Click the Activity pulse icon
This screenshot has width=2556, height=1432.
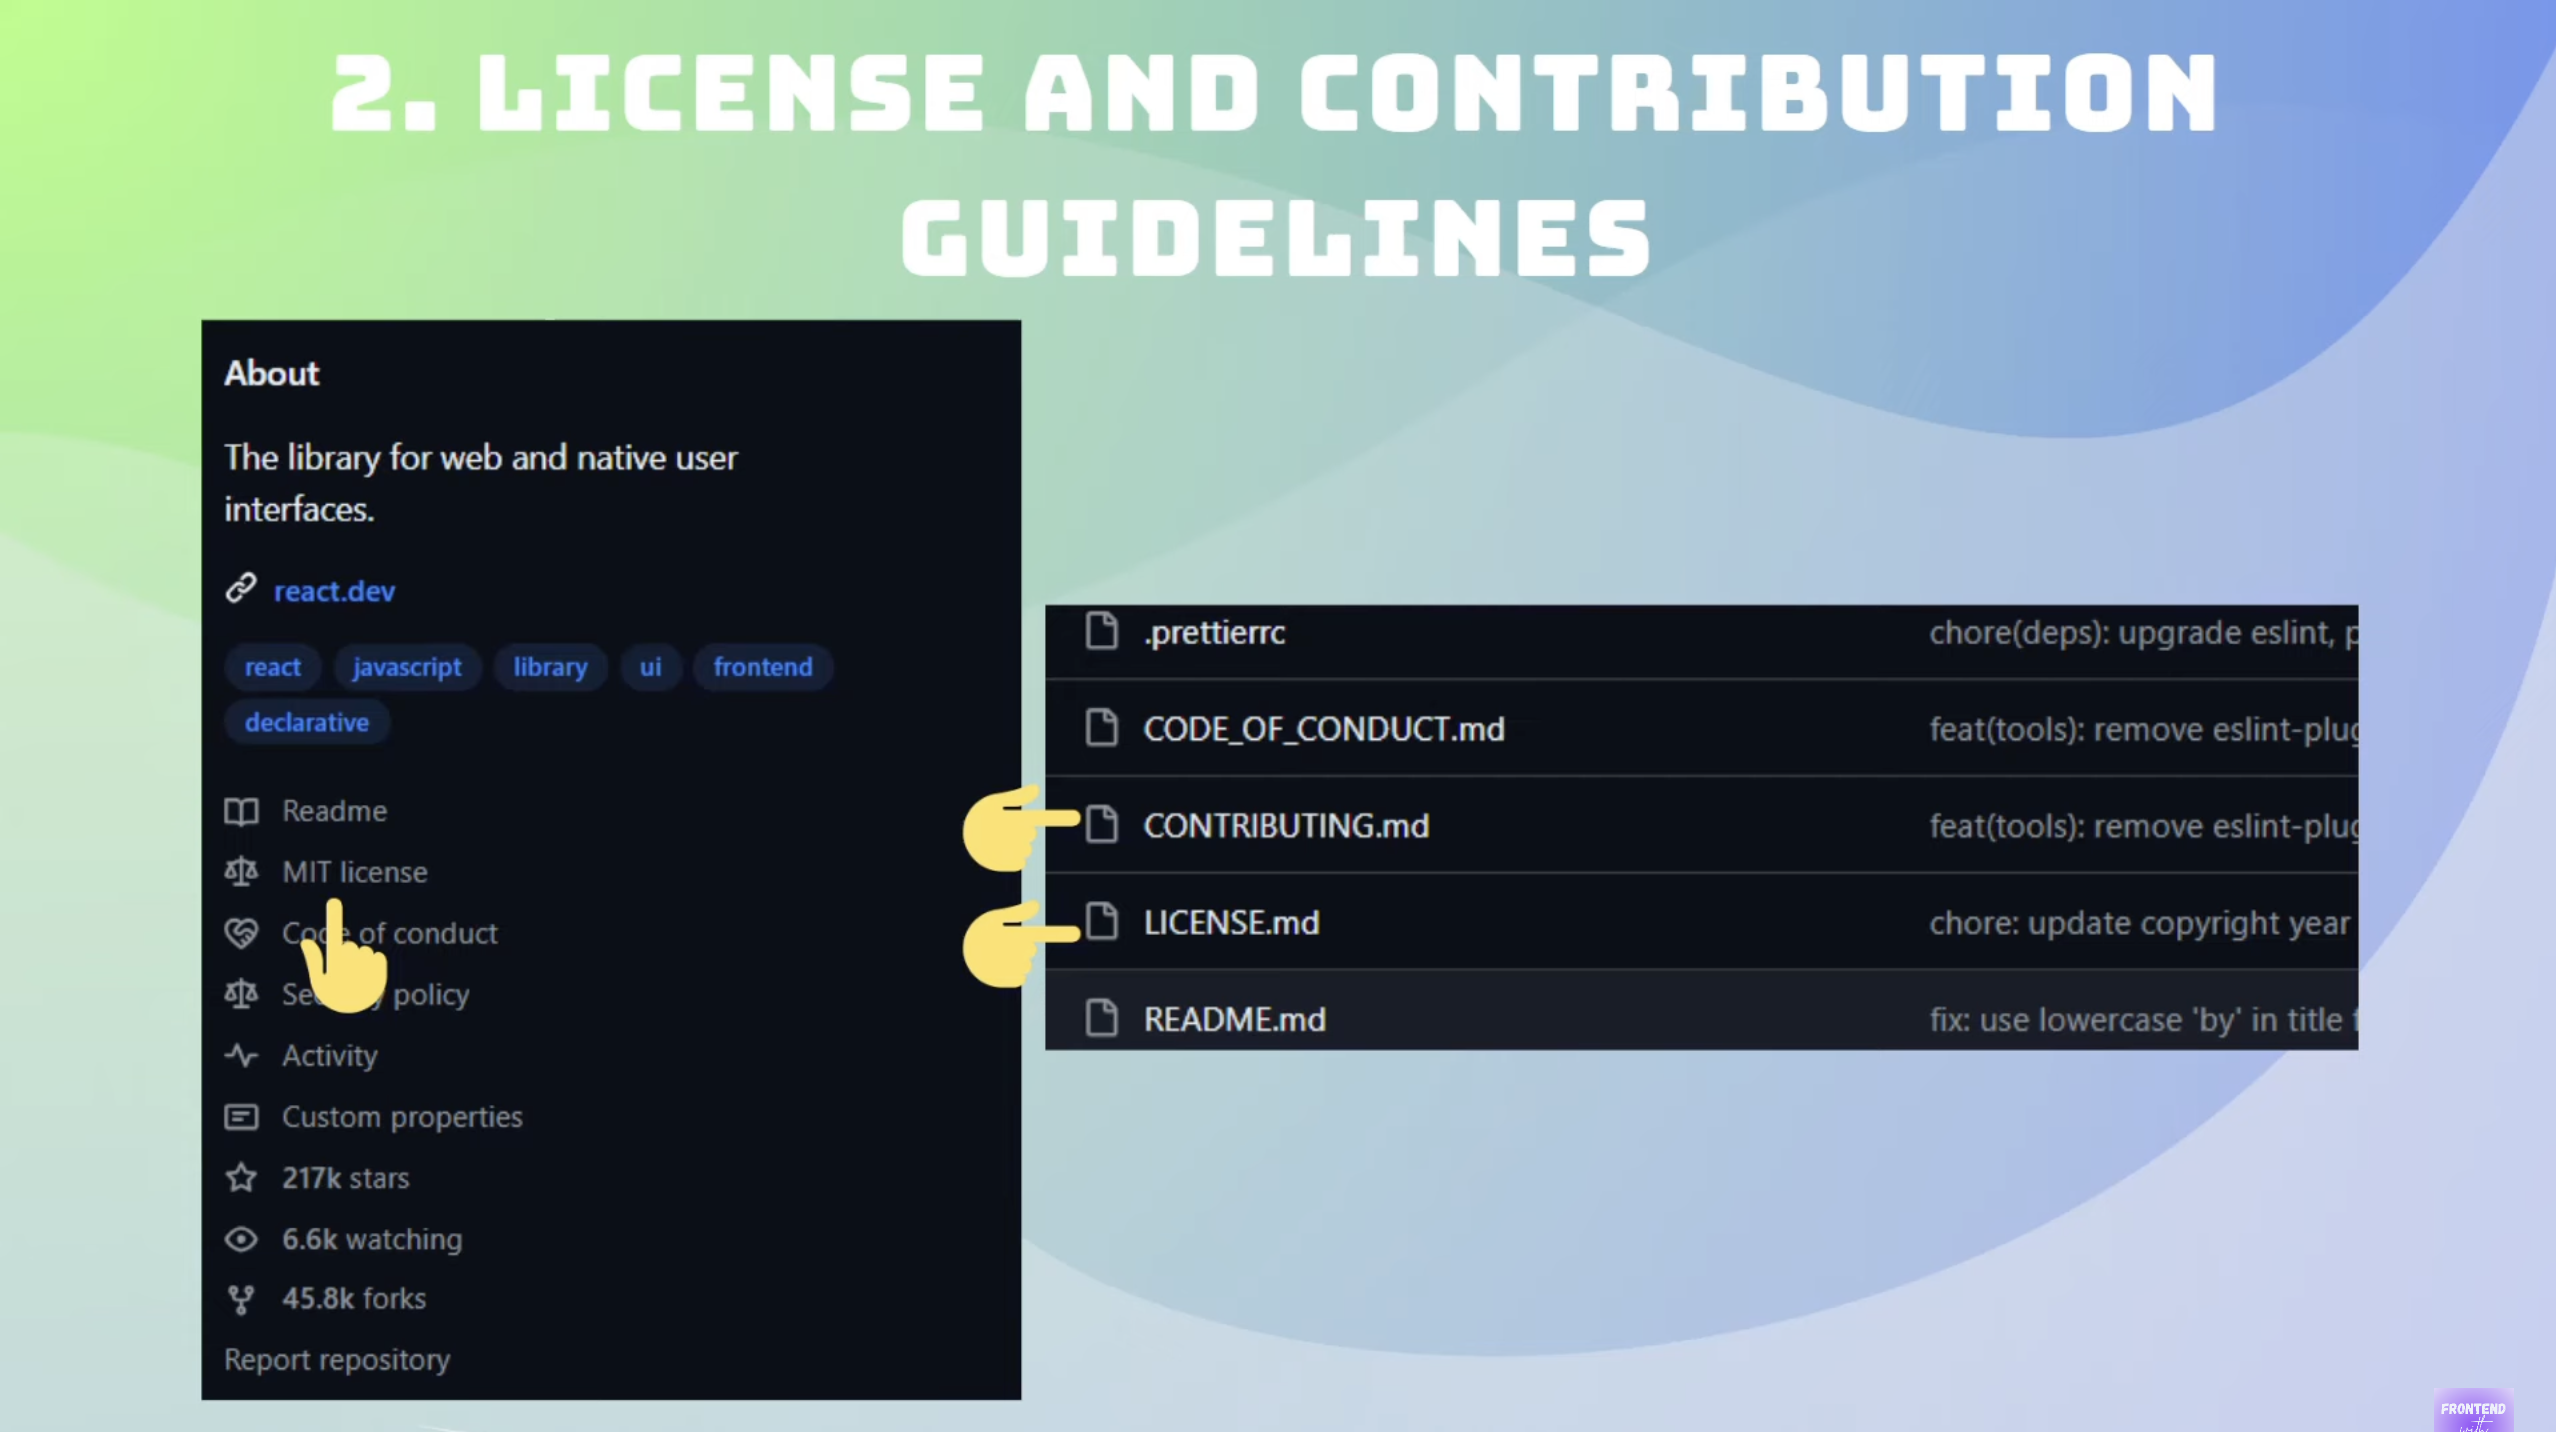coord(242,1055)
